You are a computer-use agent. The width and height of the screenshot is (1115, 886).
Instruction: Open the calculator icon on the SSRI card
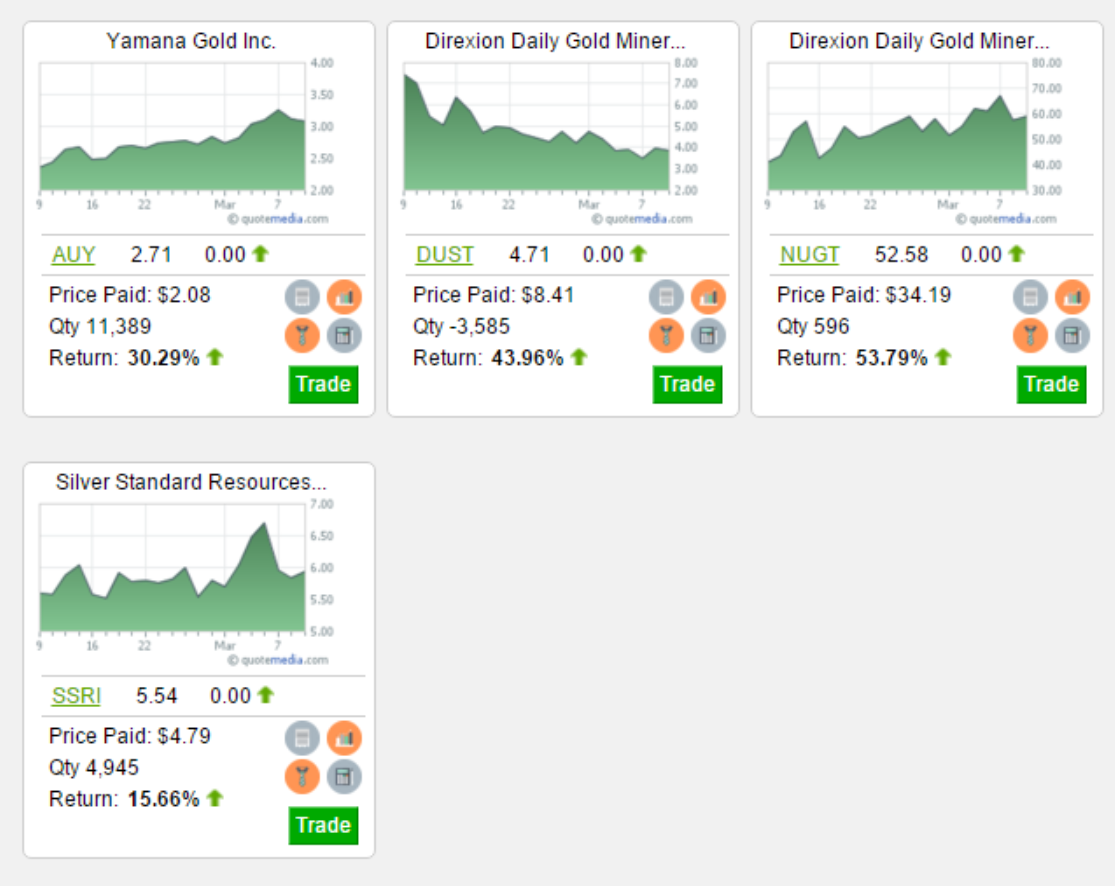344,776
